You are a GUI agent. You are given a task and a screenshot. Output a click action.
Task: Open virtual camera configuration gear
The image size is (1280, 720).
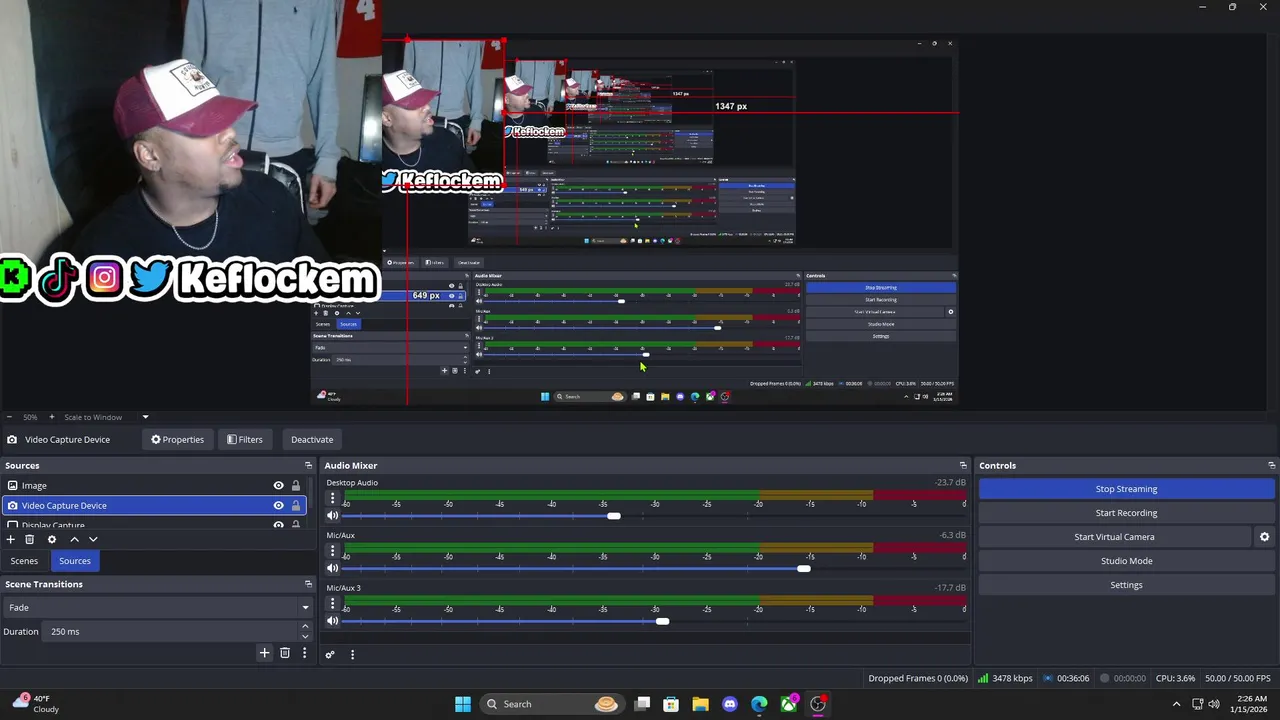pos(1264,537)
